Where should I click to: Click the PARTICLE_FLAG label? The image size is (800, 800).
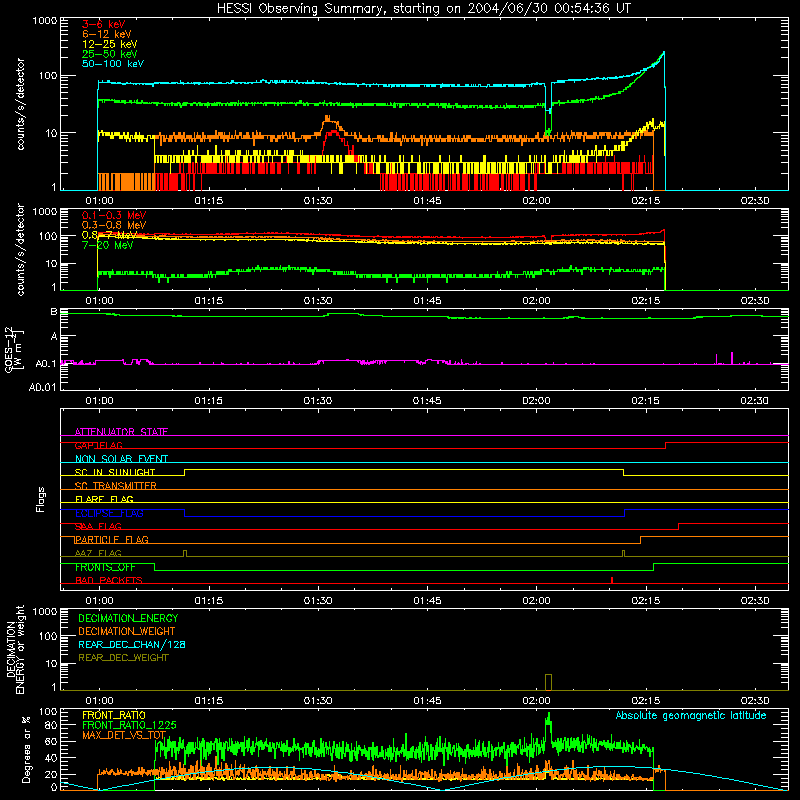[112, 539]
